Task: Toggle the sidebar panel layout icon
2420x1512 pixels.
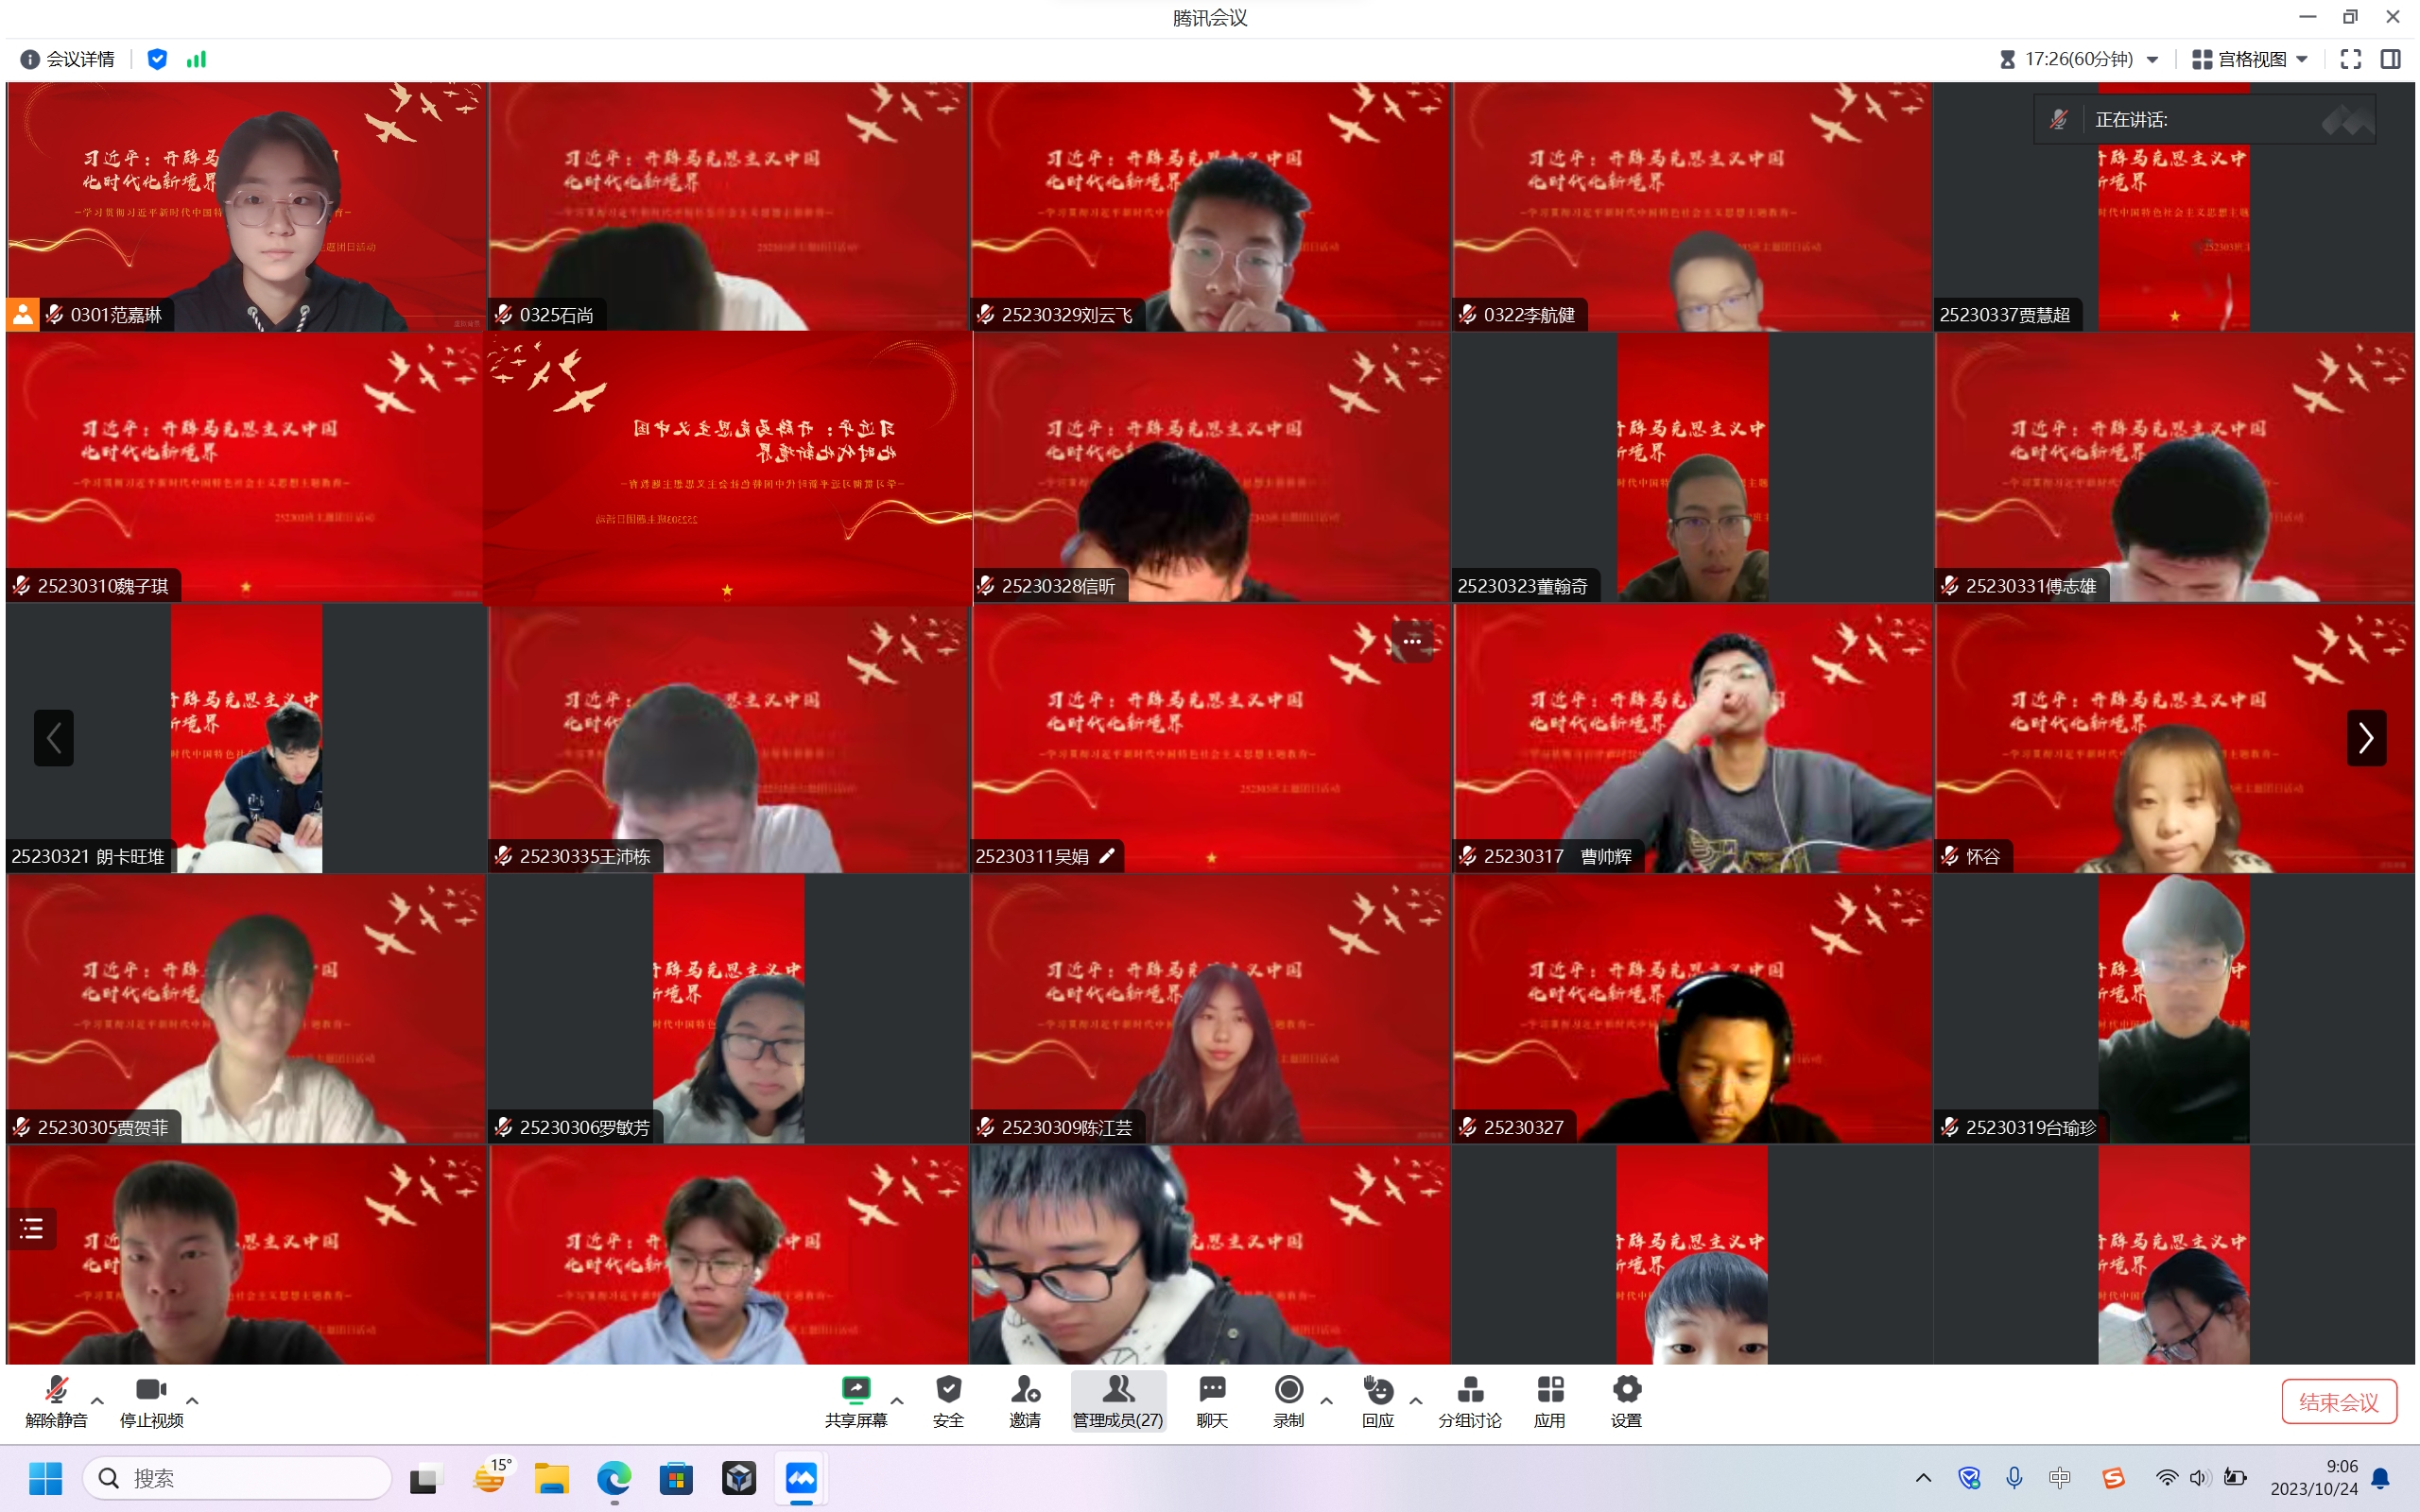Action: coord(2390,59)
